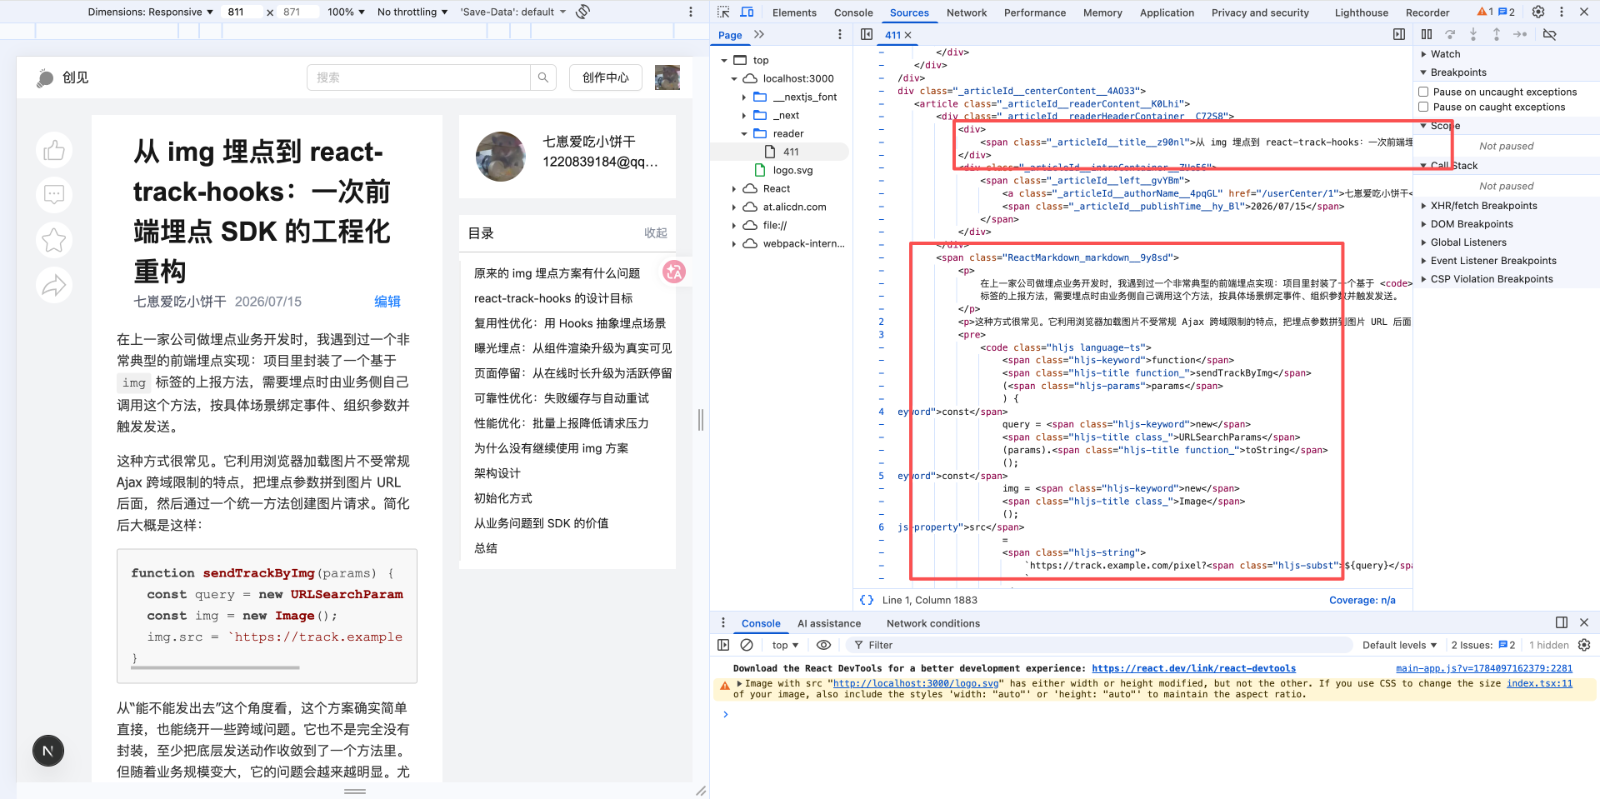The image size is (1600, 799).
Task: Toggle the device toolbar icon
Action: [x=747, y=12]
